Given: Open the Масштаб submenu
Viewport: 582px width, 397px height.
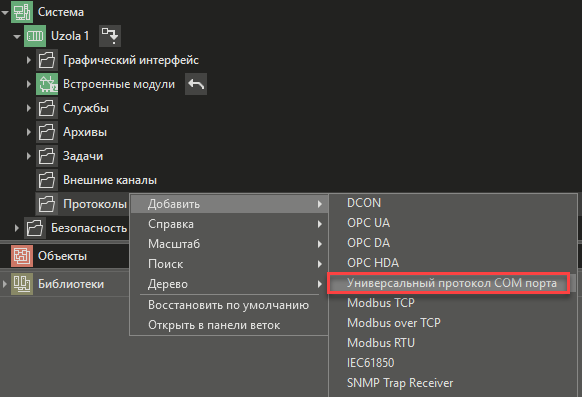Looking at the screenshot, I should tap(229, 244).
